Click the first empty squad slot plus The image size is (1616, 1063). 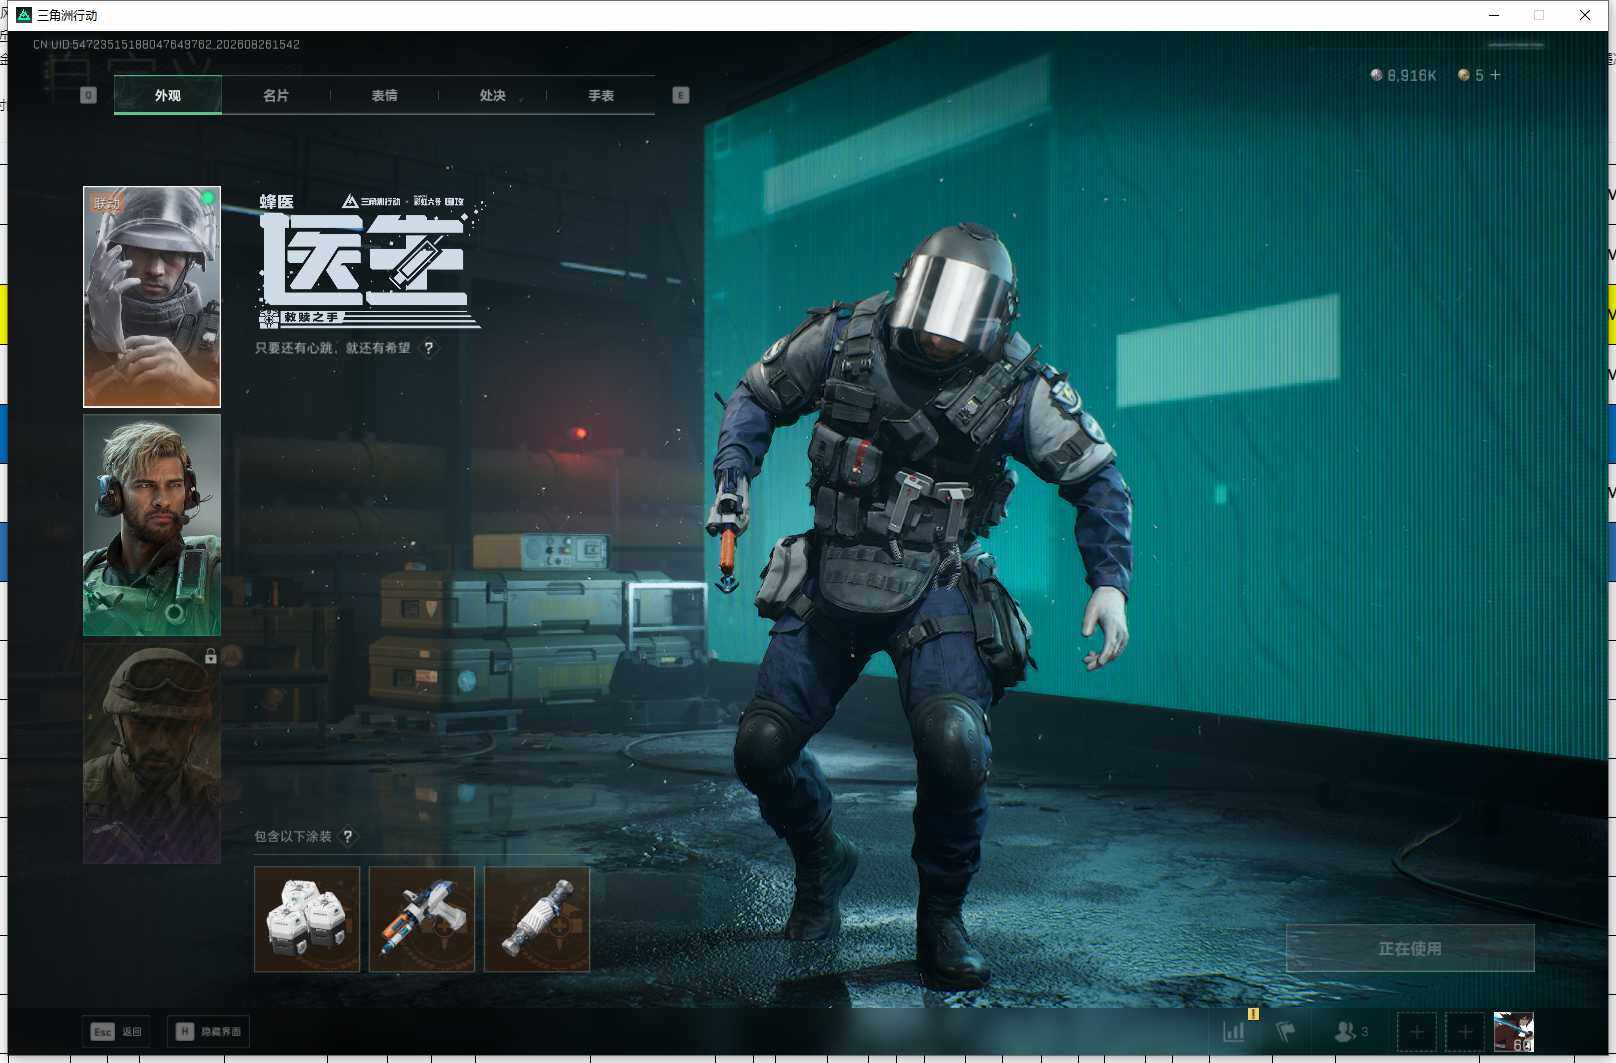pyautogui.click(x=1417, y=1031)
